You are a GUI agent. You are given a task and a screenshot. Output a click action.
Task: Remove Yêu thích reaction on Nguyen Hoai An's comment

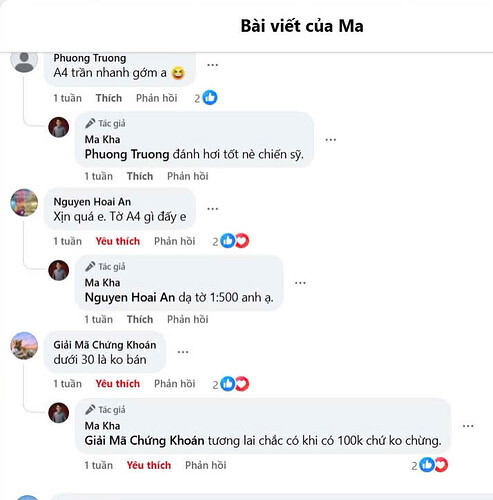[118, 241]
